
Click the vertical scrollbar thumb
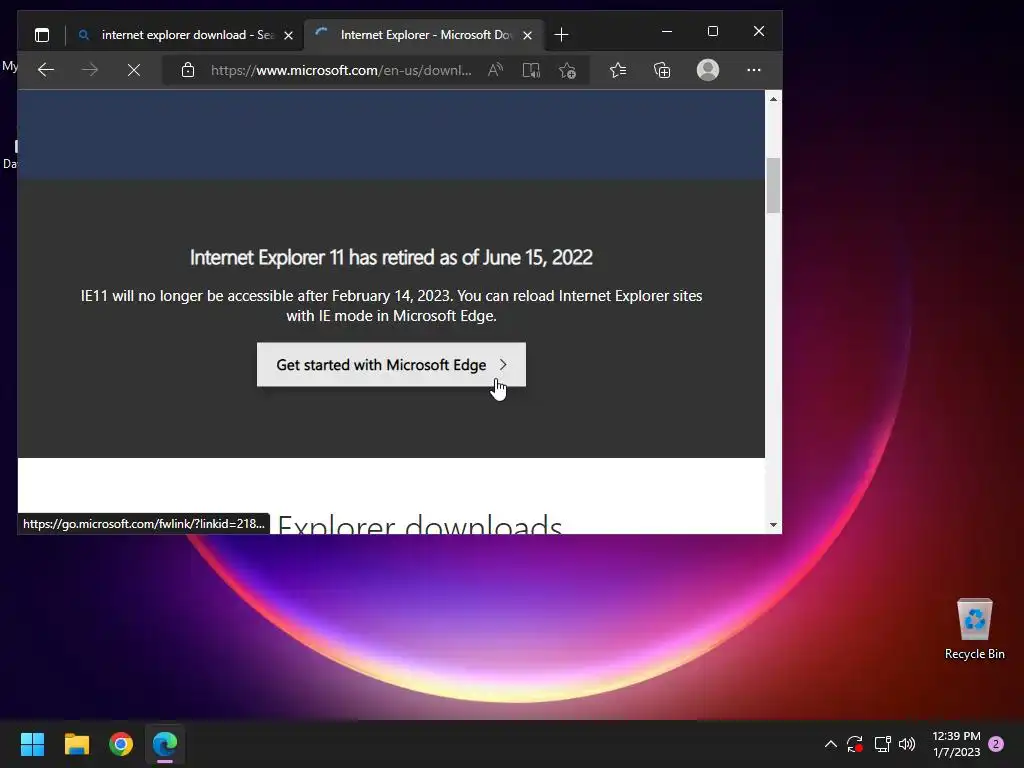773,185
